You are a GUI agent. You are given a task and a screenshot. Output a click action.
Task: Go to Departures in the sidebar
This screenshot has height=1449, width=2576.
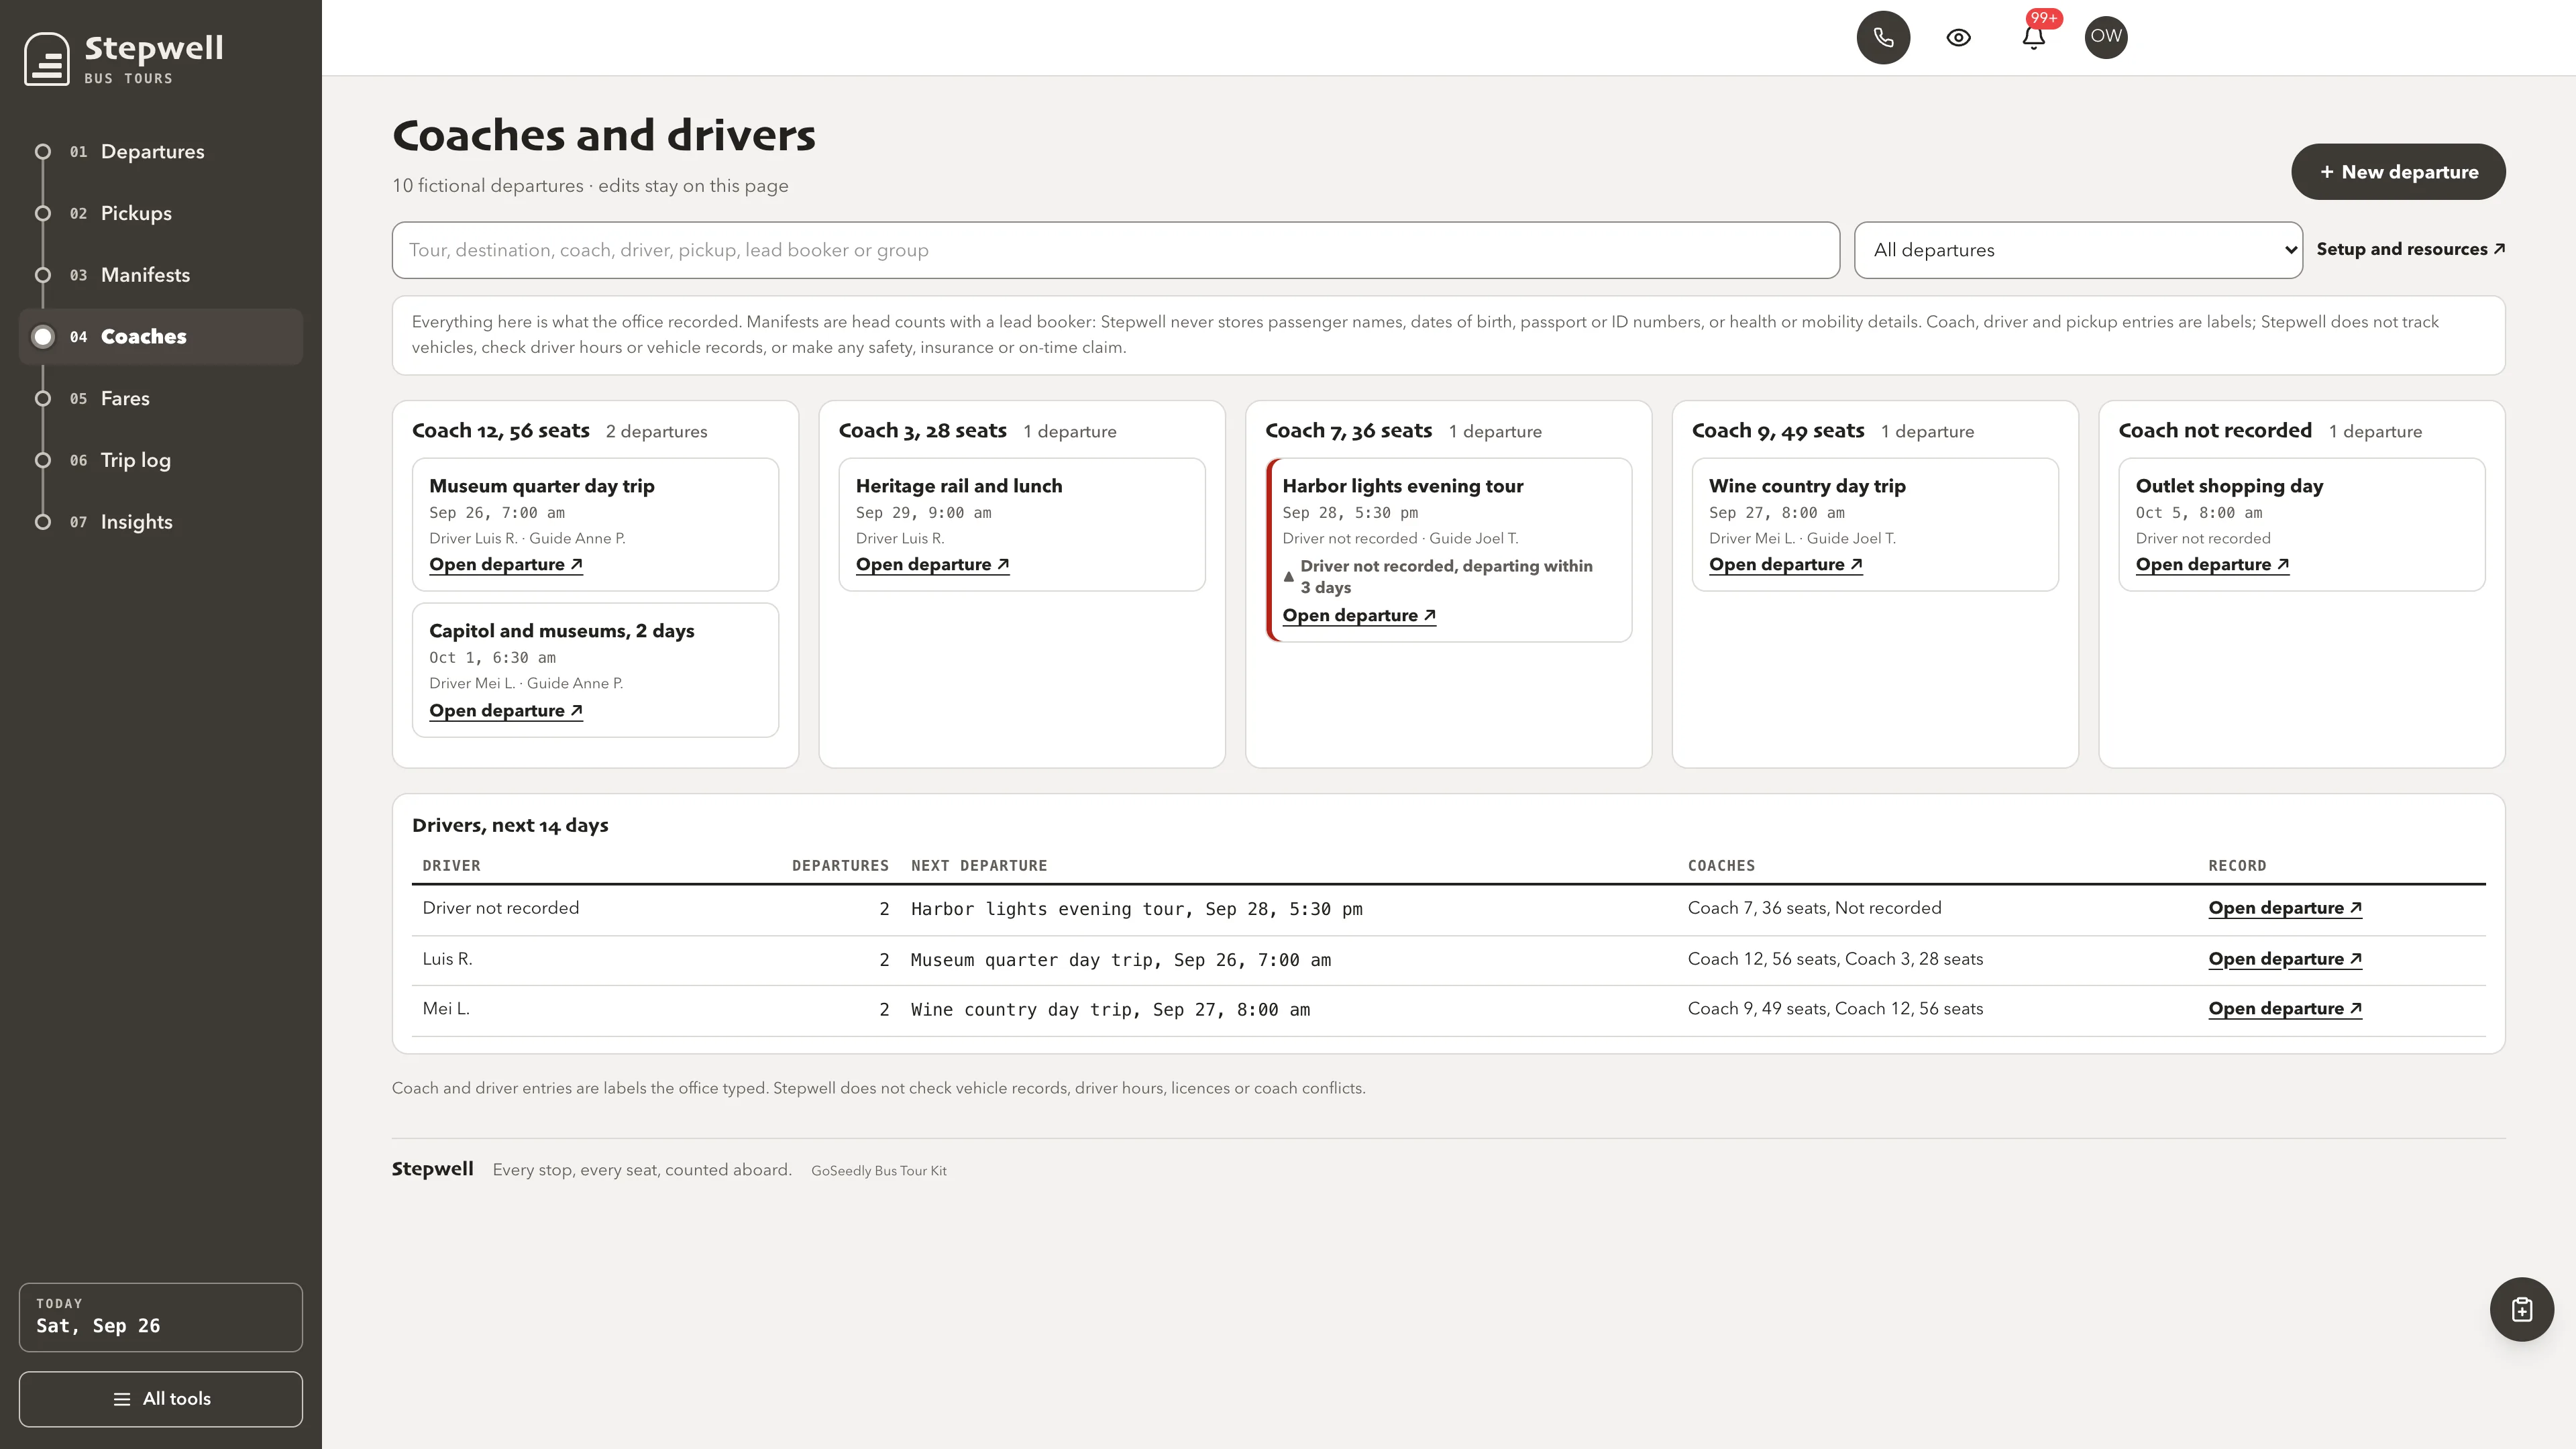[x=161, y=152]
